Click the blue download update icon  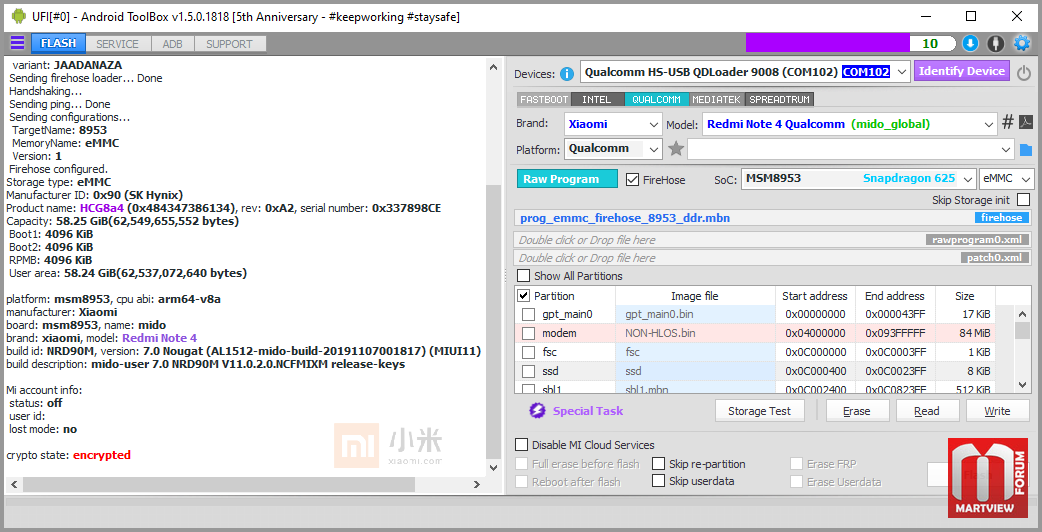tap(970, 44)
